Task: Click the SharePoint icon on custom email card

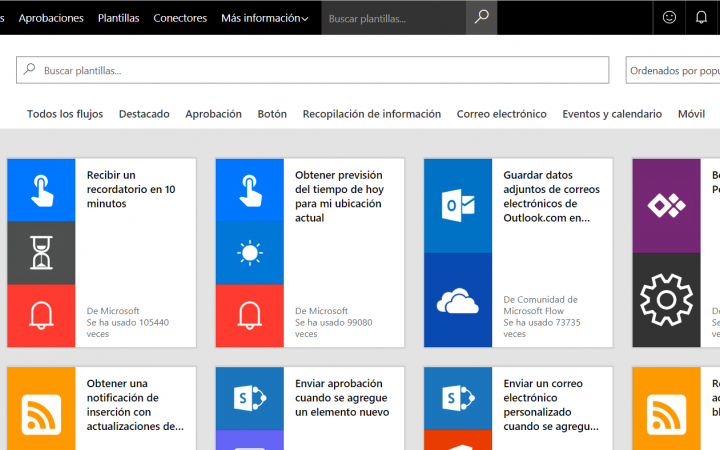Action: [x=458, y=398]
